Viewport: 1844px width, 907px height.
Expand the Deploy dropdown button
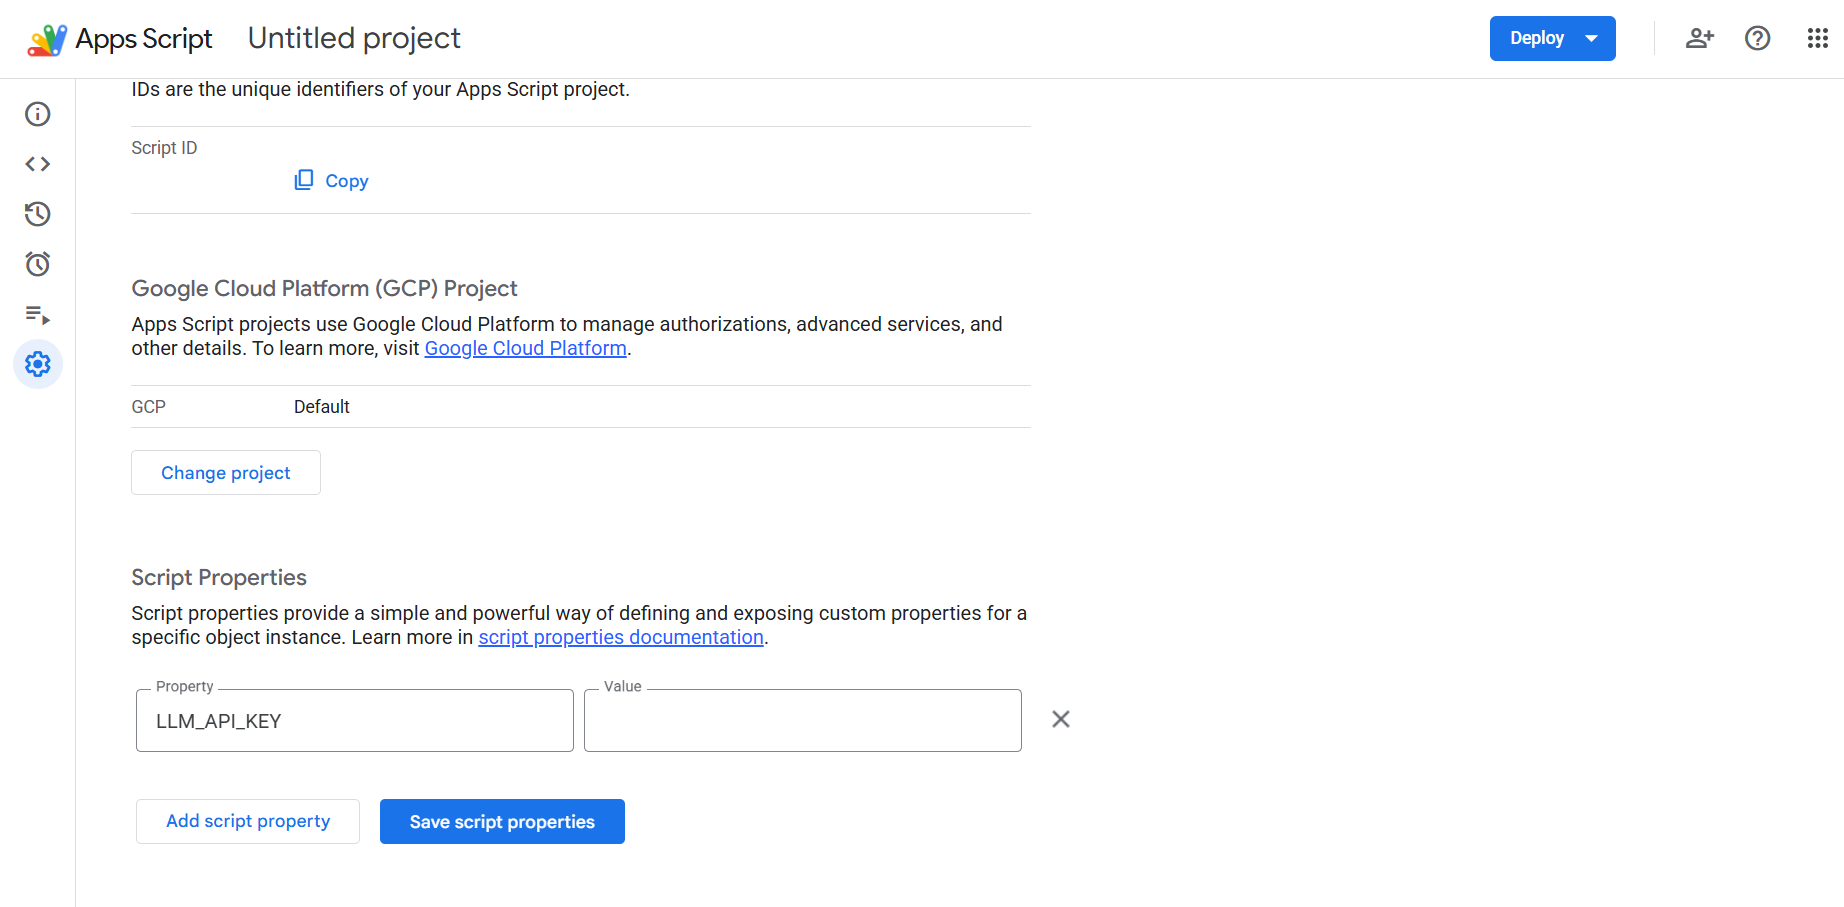click(x=1552, y=38)
